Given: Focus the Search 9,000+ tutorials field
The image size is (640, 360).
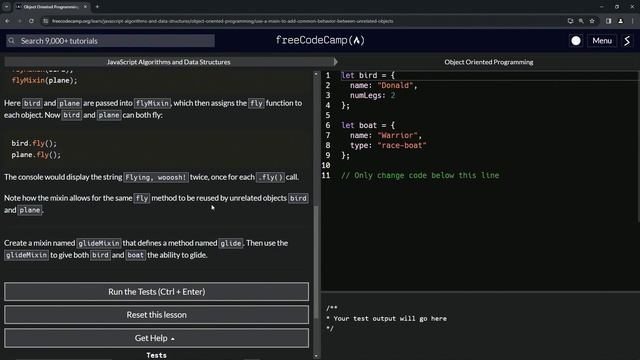Looking at the screenshot, I should (x=110, y=41).
